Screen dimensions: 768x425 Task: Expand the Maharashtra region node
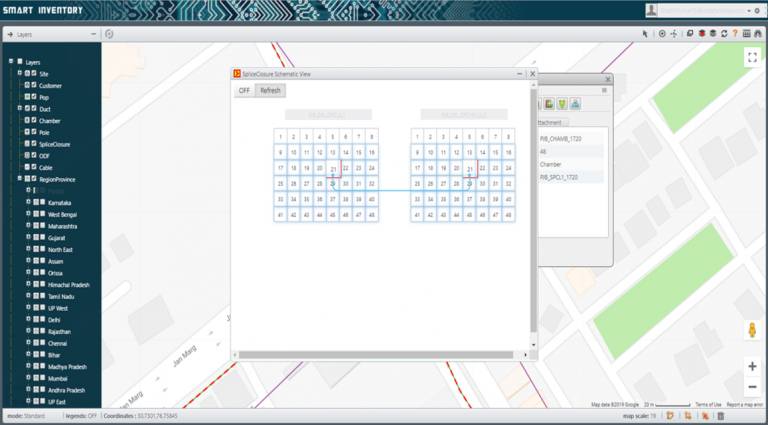(28, 226)
